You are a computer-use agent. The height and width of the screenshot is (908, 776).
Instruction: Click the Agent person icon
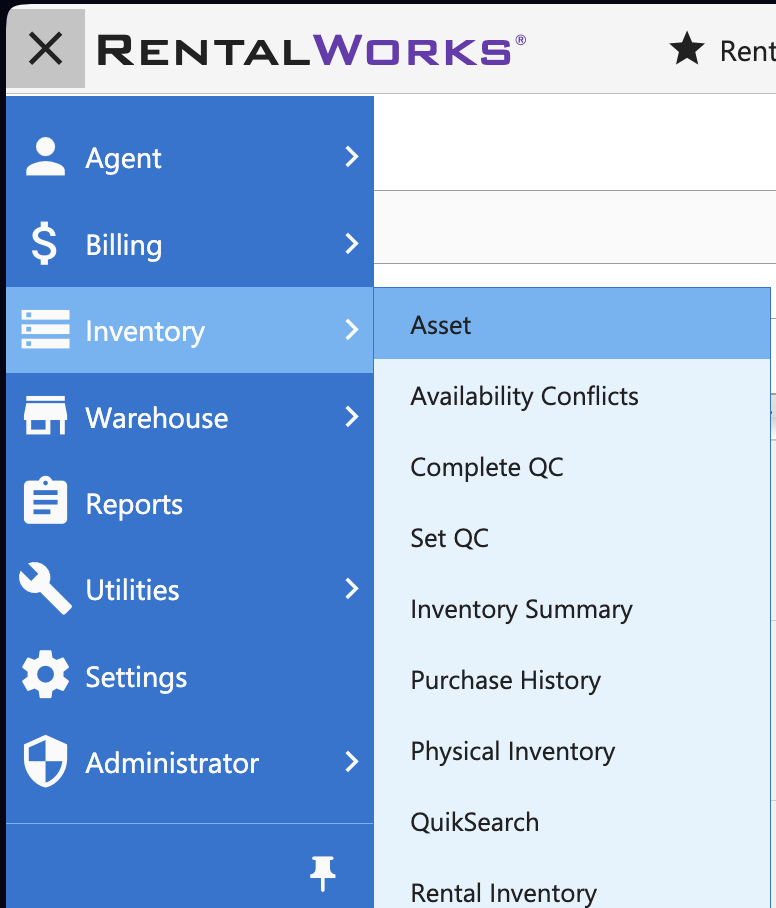tap(46, 157)
